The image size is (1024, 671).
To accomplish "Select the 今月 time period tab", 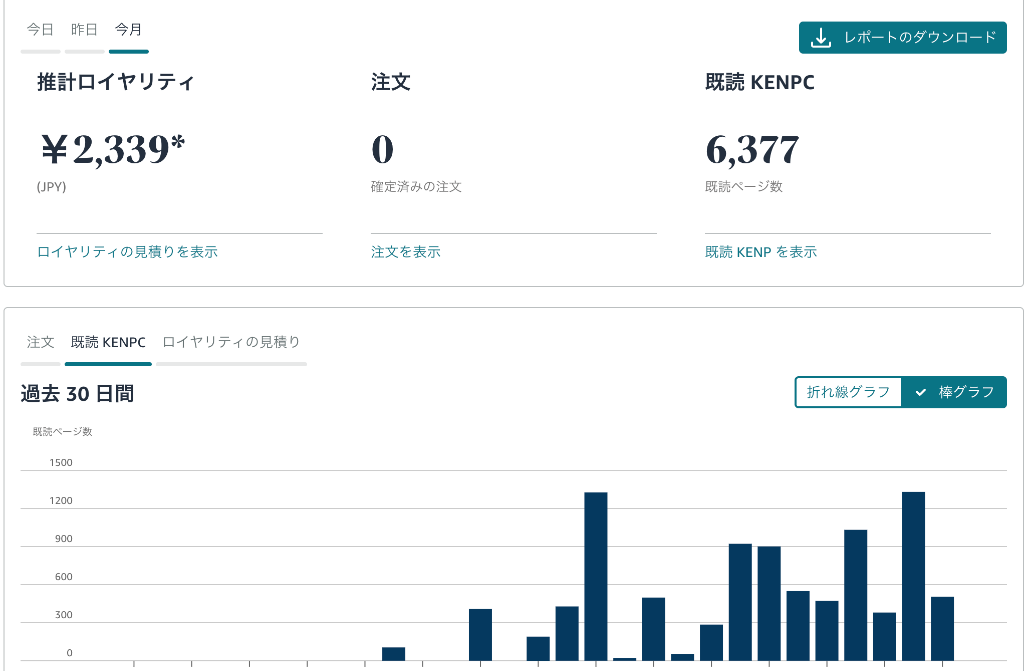I will (128, 29).
